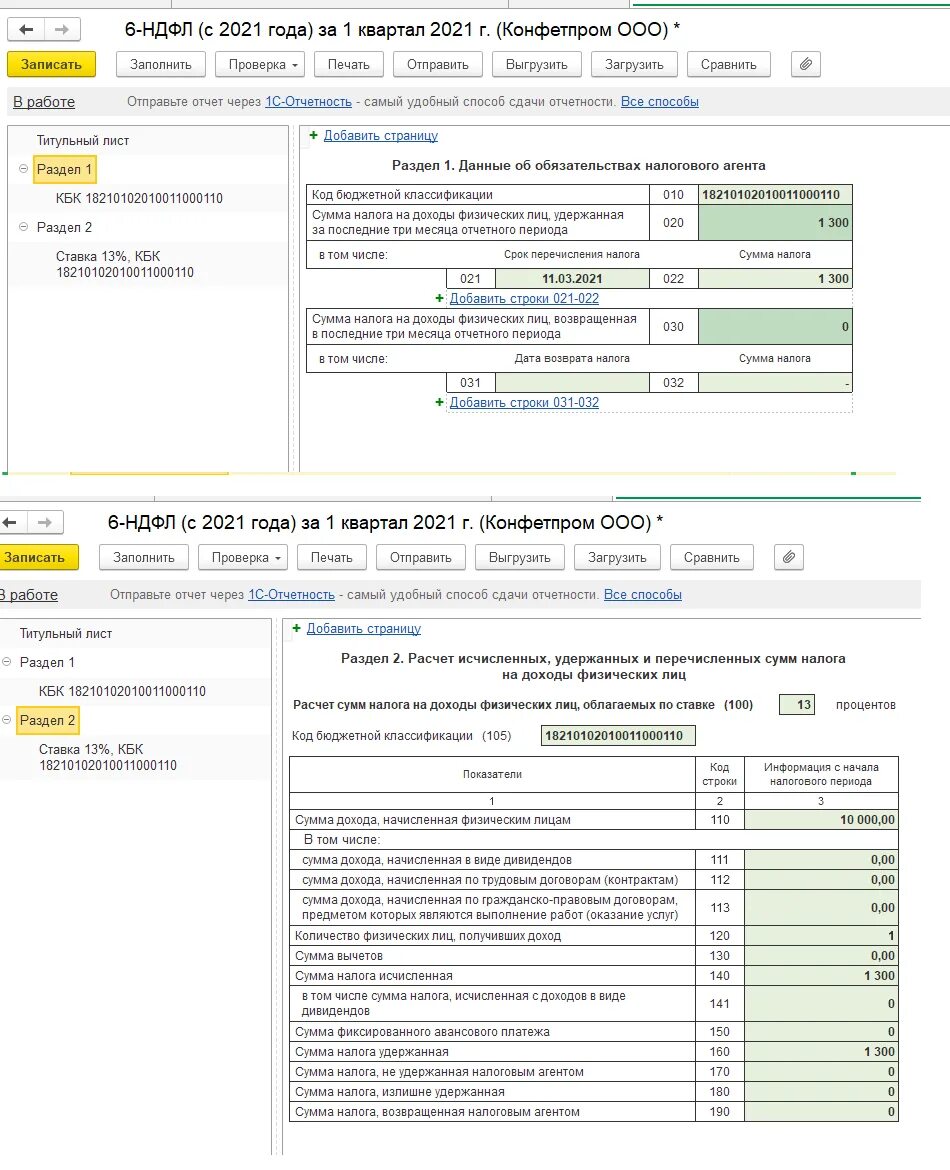Click Добавить строки 021-022 link

point(525,298)
